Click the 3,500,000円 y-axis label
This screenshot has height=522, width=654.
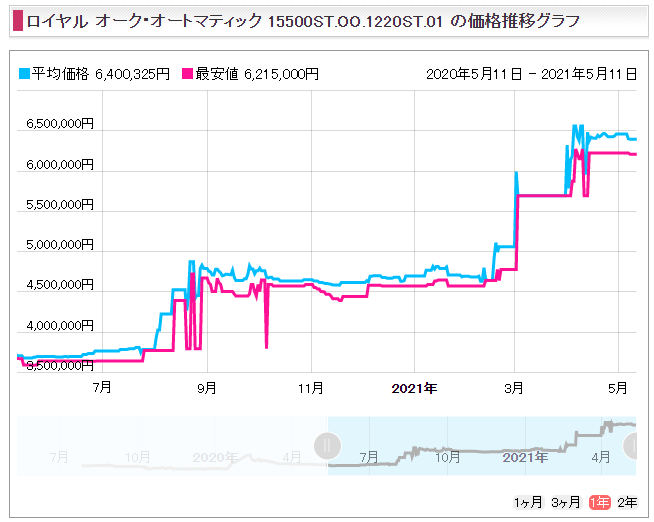pos(60,366)
